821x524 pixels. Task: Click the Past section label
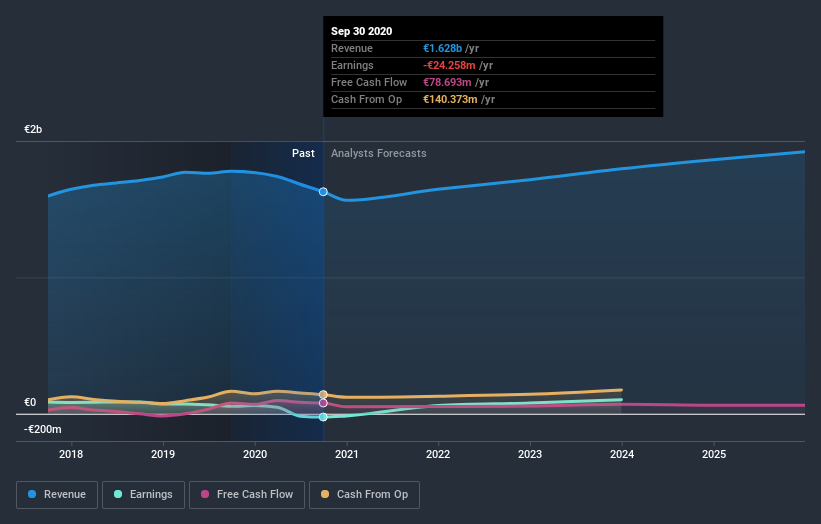click(x=303, y=153)
